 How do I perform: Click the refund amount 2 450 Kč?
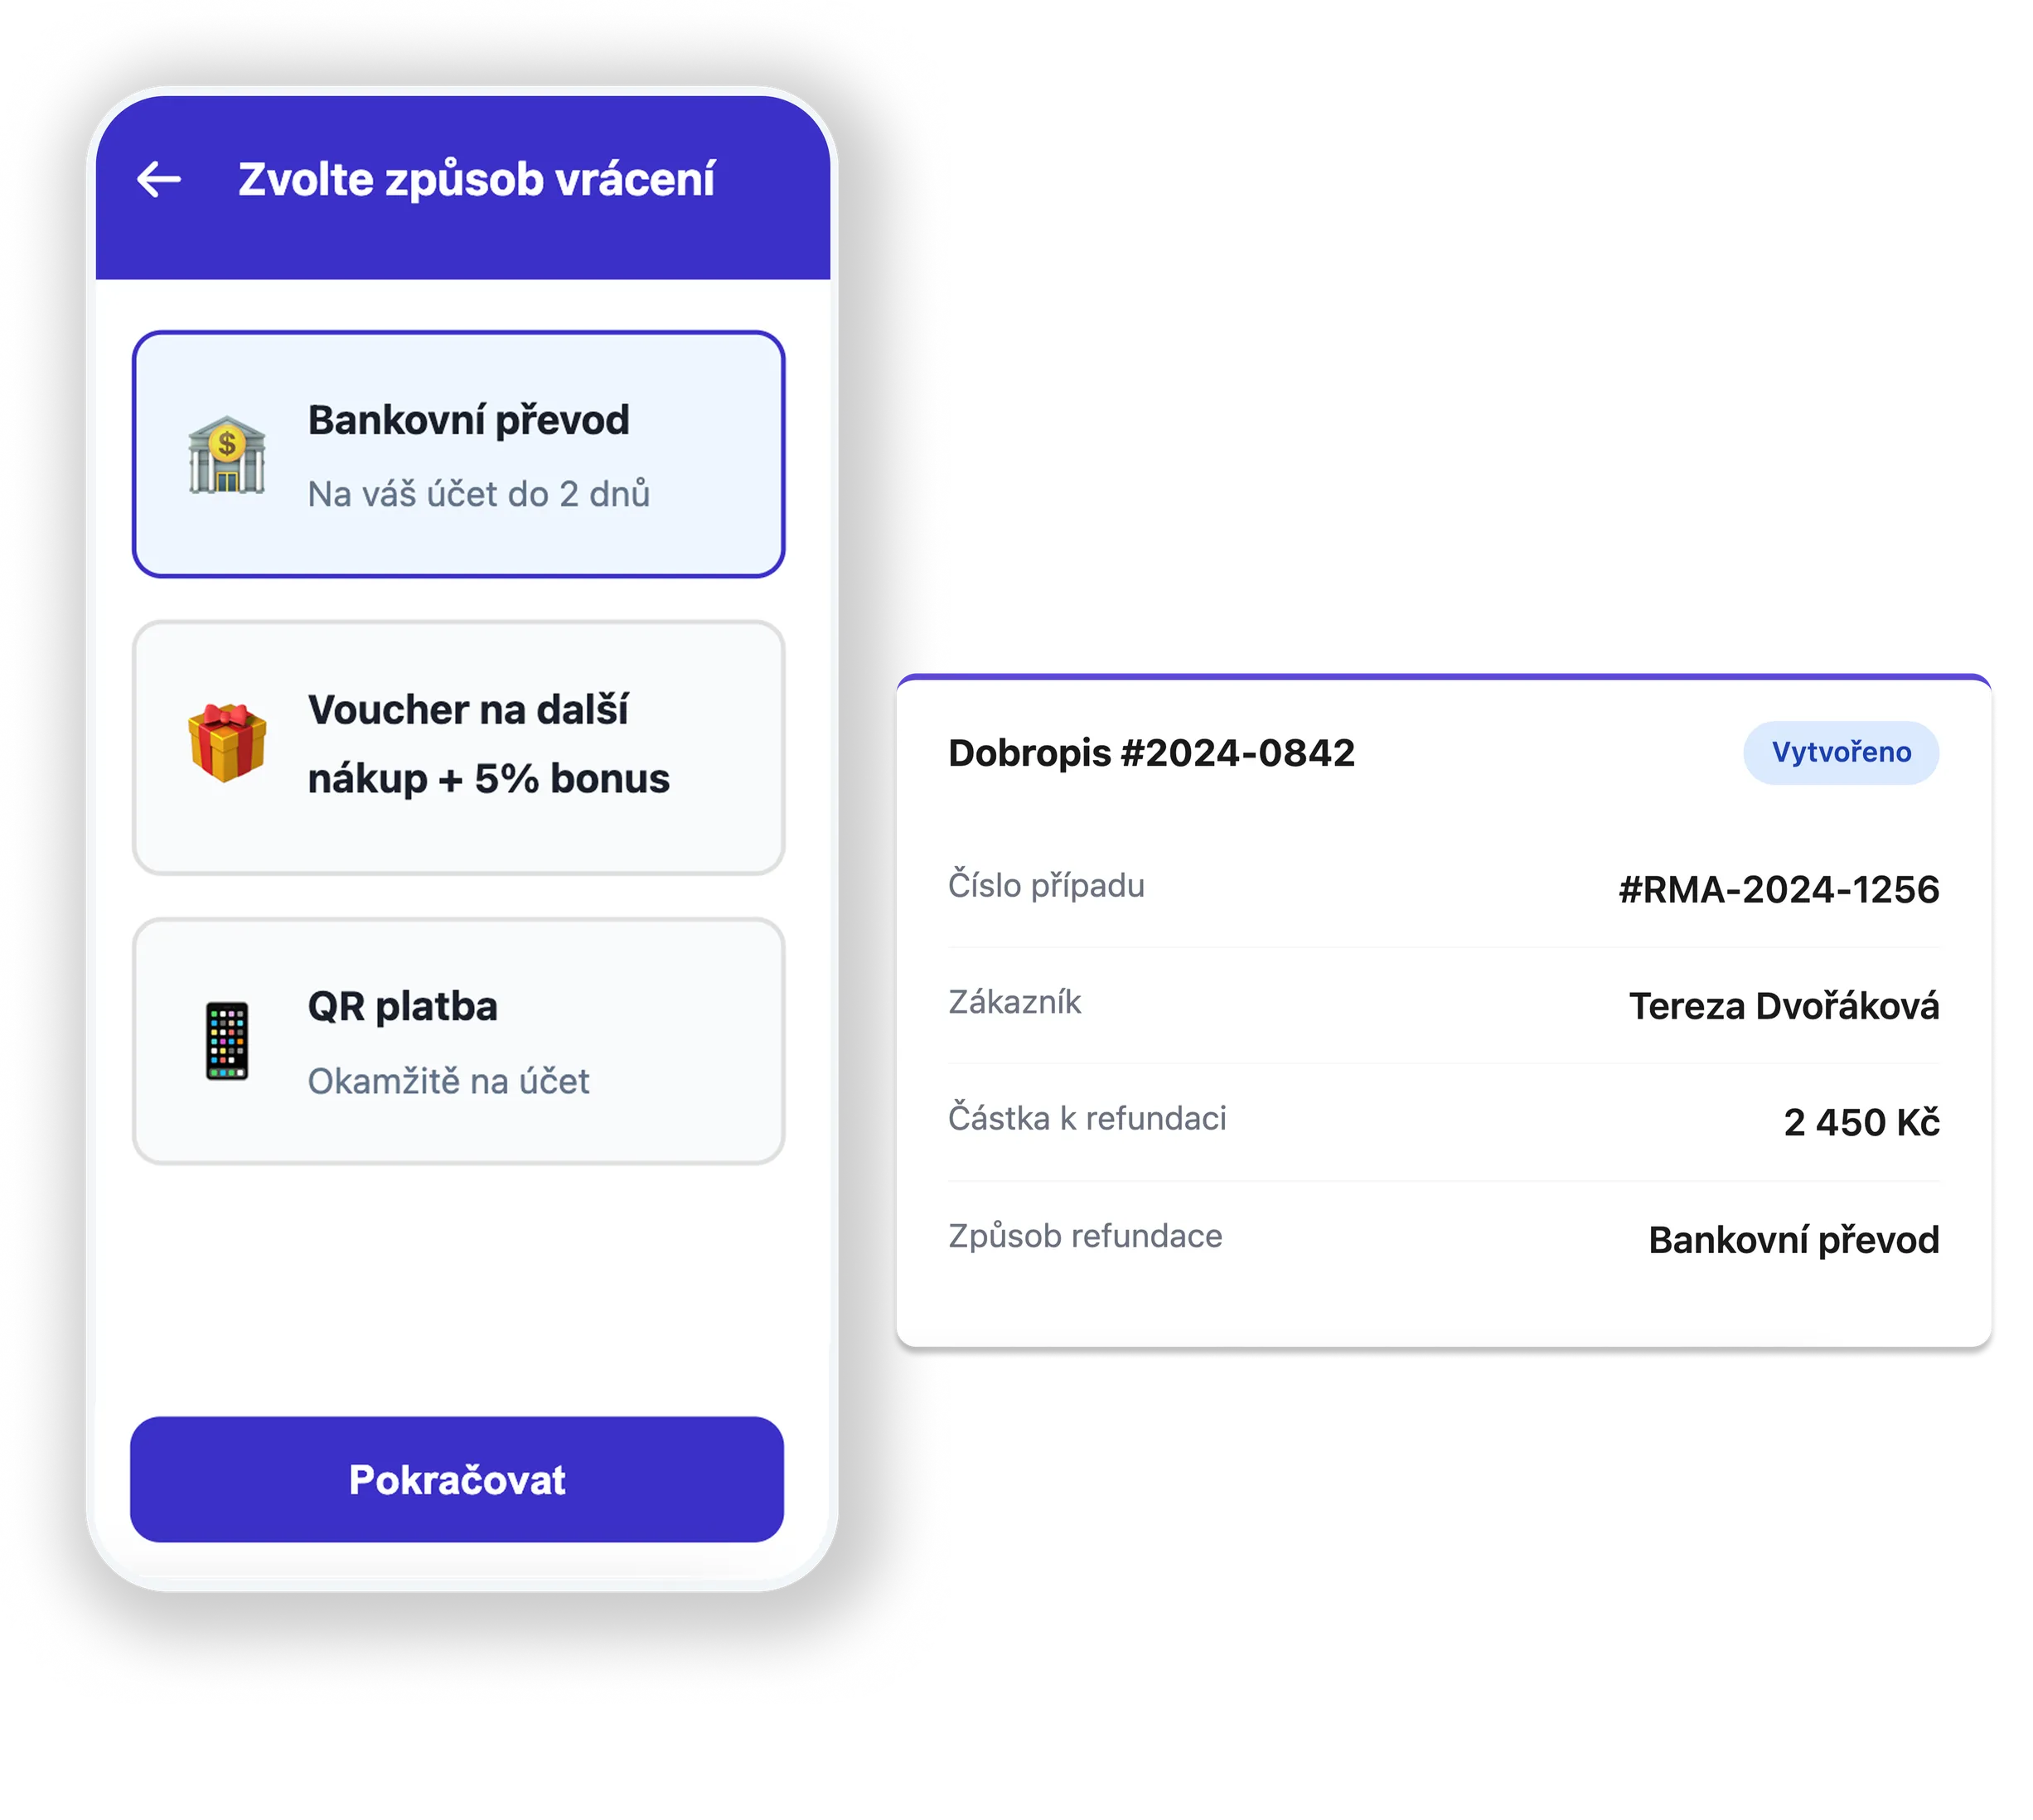(x=1862, y=1122)
